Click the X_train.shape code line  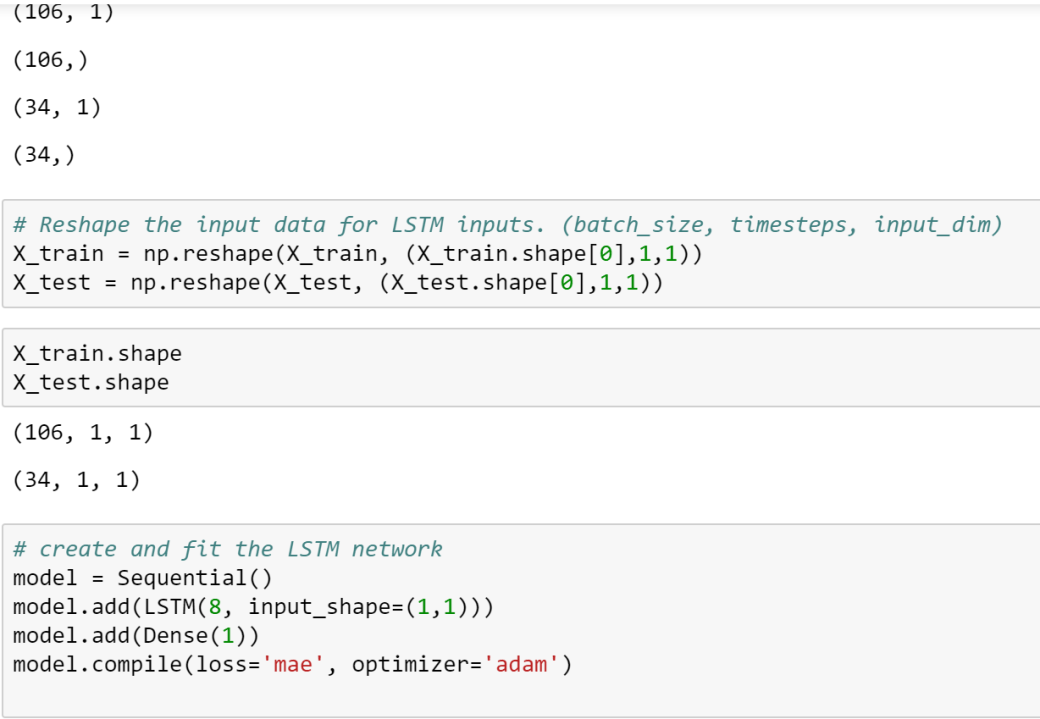(x=97, y=354)
